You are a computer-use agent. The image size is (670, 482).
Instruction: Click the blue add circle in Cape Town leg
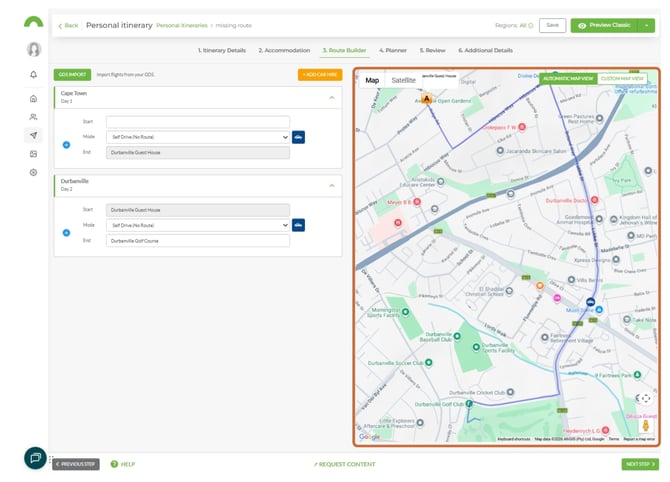pyautogui.click(x=66, y=145)
